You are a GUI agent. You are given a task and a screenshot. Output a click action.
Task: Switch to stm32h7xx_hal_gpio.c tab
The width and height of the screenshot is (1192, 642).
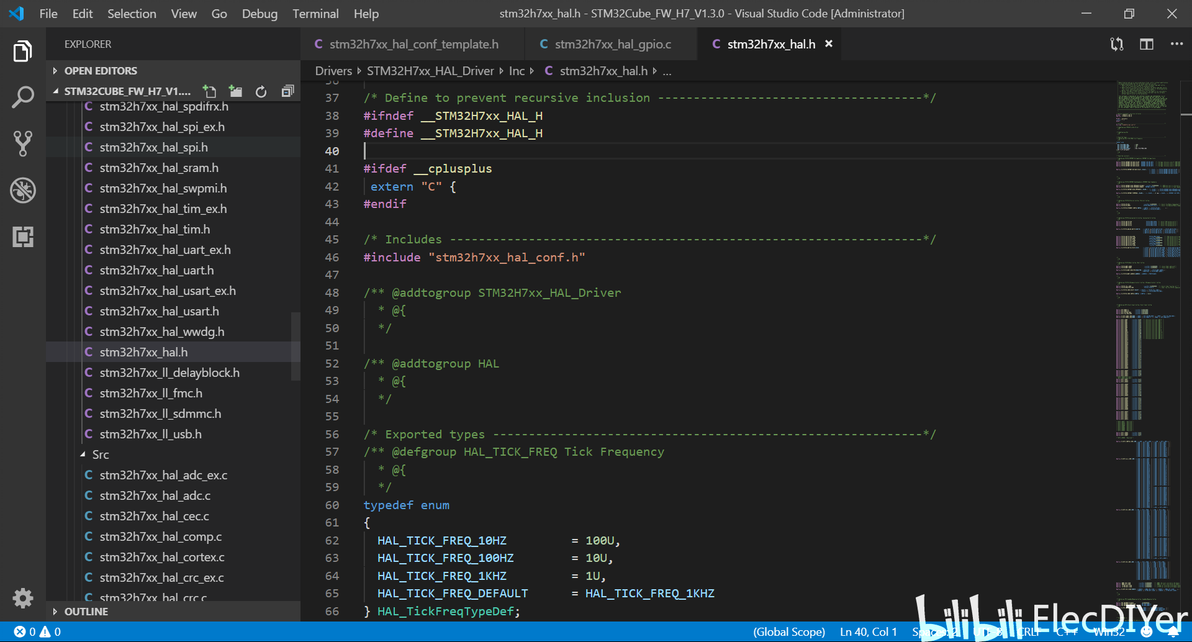tap(612, 44)
